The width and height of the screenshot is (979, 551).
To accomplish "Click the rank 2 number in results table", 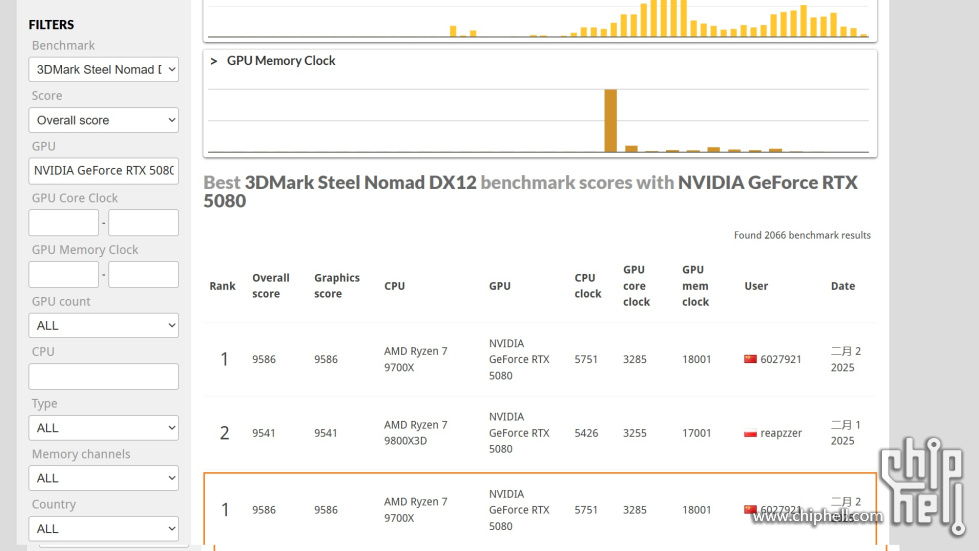I will point(224,432).
